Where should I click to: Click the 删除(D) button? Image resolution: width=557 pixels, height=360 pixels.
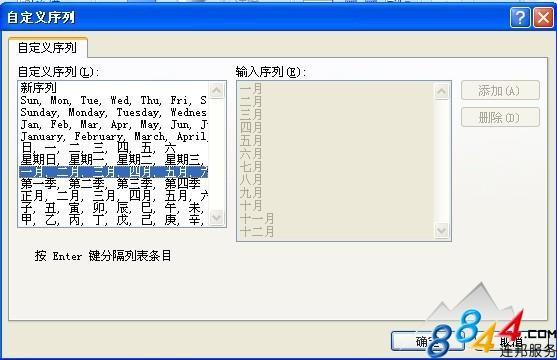500,117
